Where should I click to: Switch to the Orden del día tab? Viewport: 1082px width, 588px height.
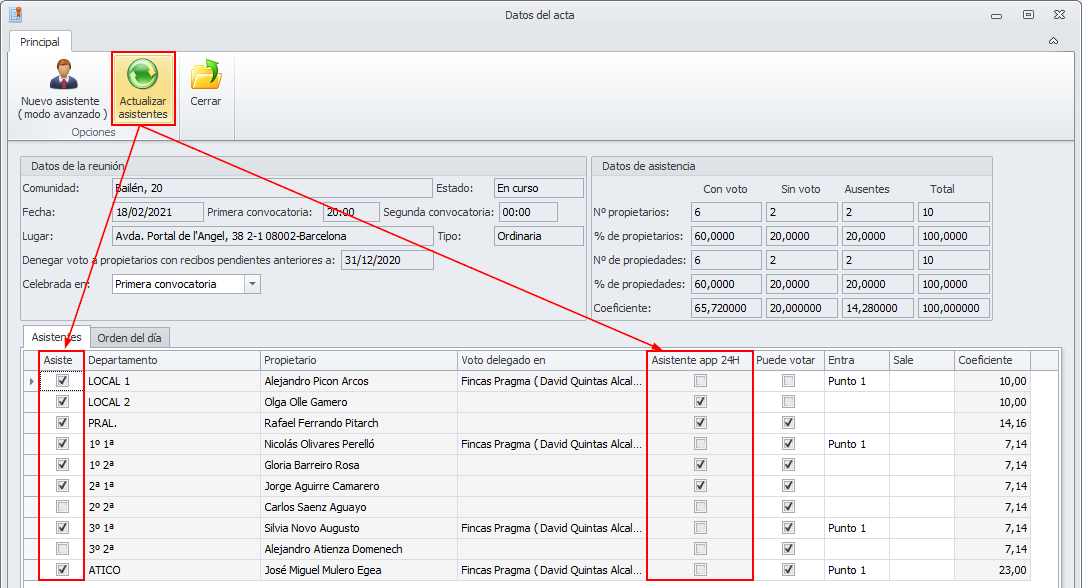point(129,338)
